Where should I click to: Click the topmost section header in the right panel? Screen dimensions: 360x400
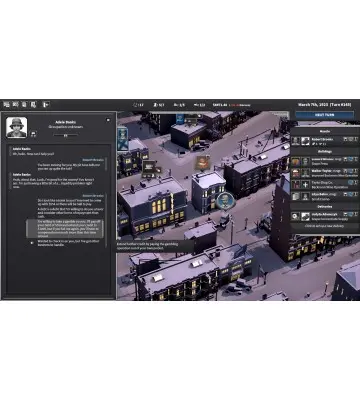pos(324,131)
